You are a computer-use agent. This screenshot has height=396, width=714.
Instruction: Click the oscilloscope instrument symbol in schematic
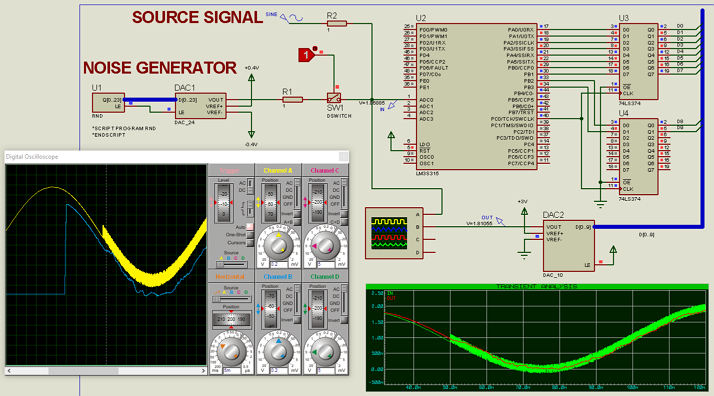(394, 233)
